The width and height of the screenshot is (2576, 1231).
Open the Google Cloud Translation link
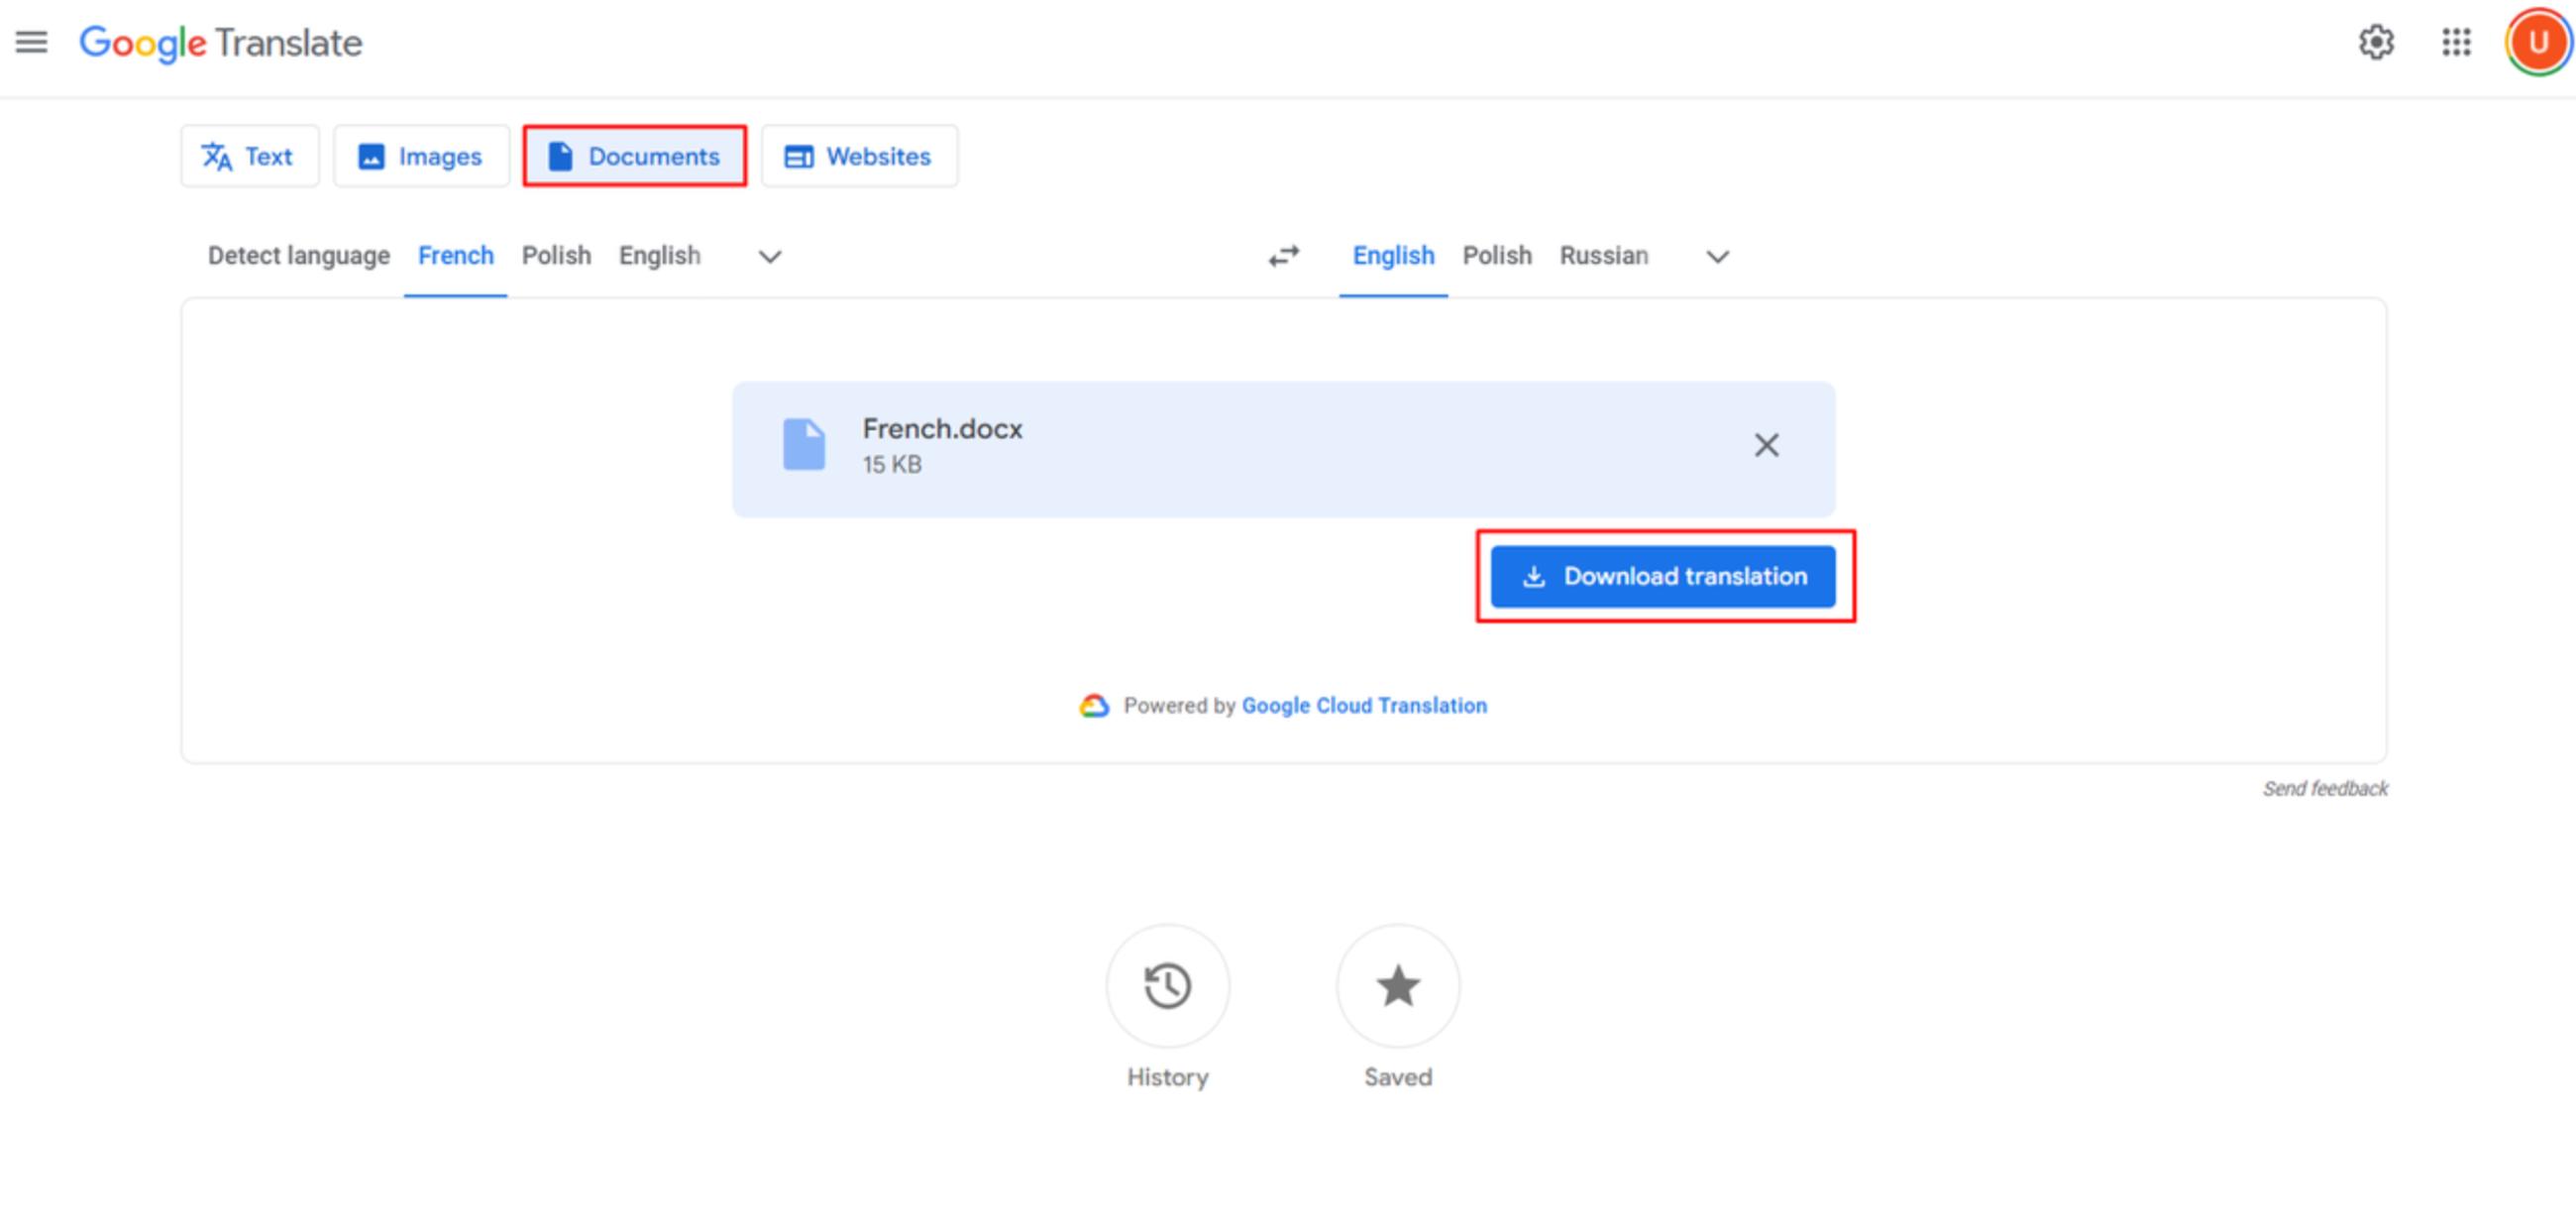(1364, 705)
